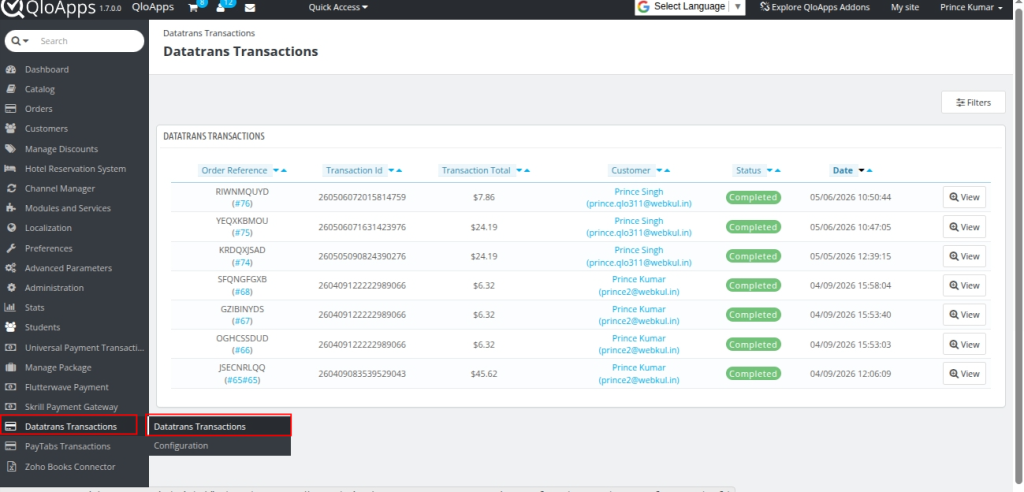Image resolution: width=1024 pixels, height=492 pixels.
Task: Click the sidebar search input field
Action: pyautogui.click(x=88, y=41)
